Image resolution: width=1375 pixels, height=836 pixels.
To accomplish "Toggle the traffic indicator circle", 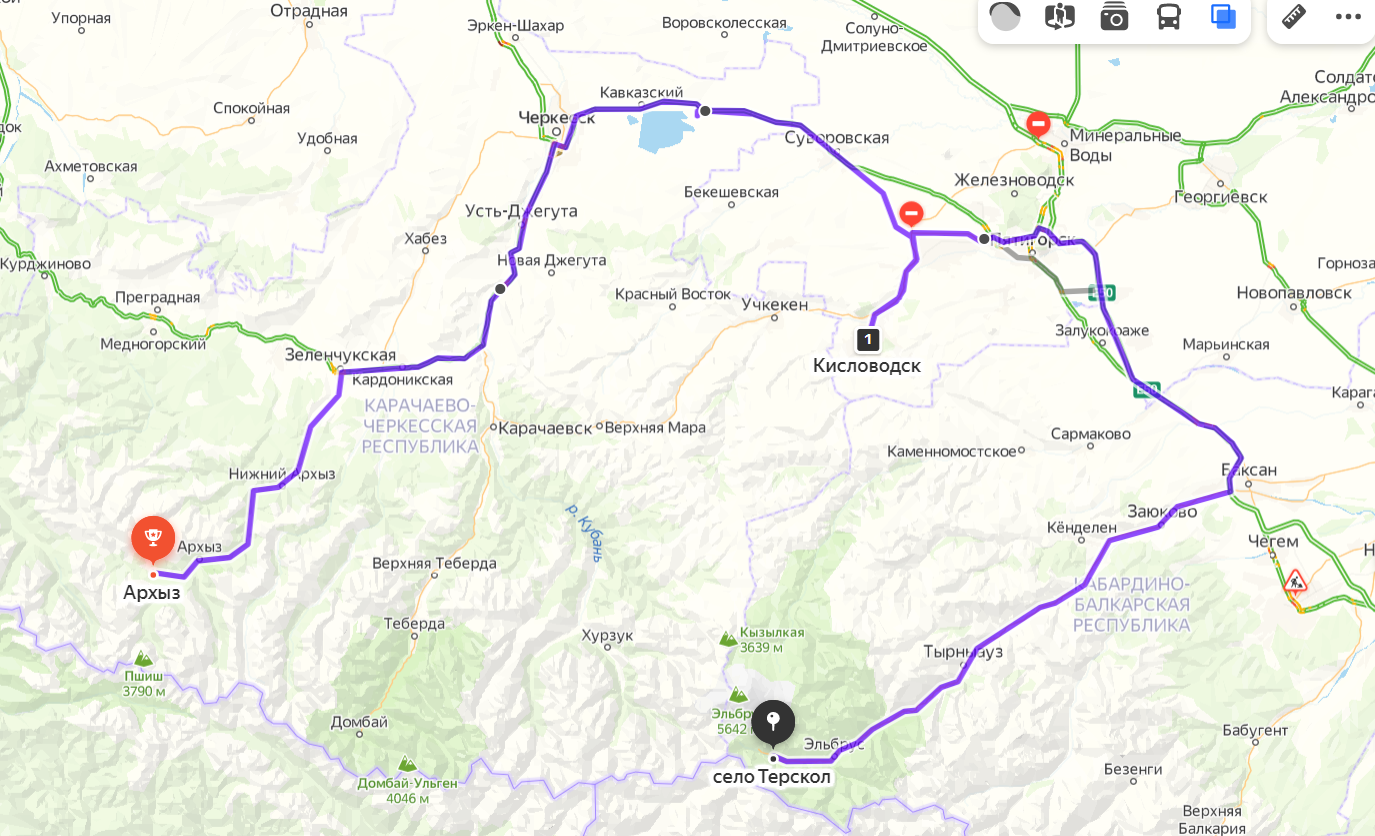I will [1005, 17].
